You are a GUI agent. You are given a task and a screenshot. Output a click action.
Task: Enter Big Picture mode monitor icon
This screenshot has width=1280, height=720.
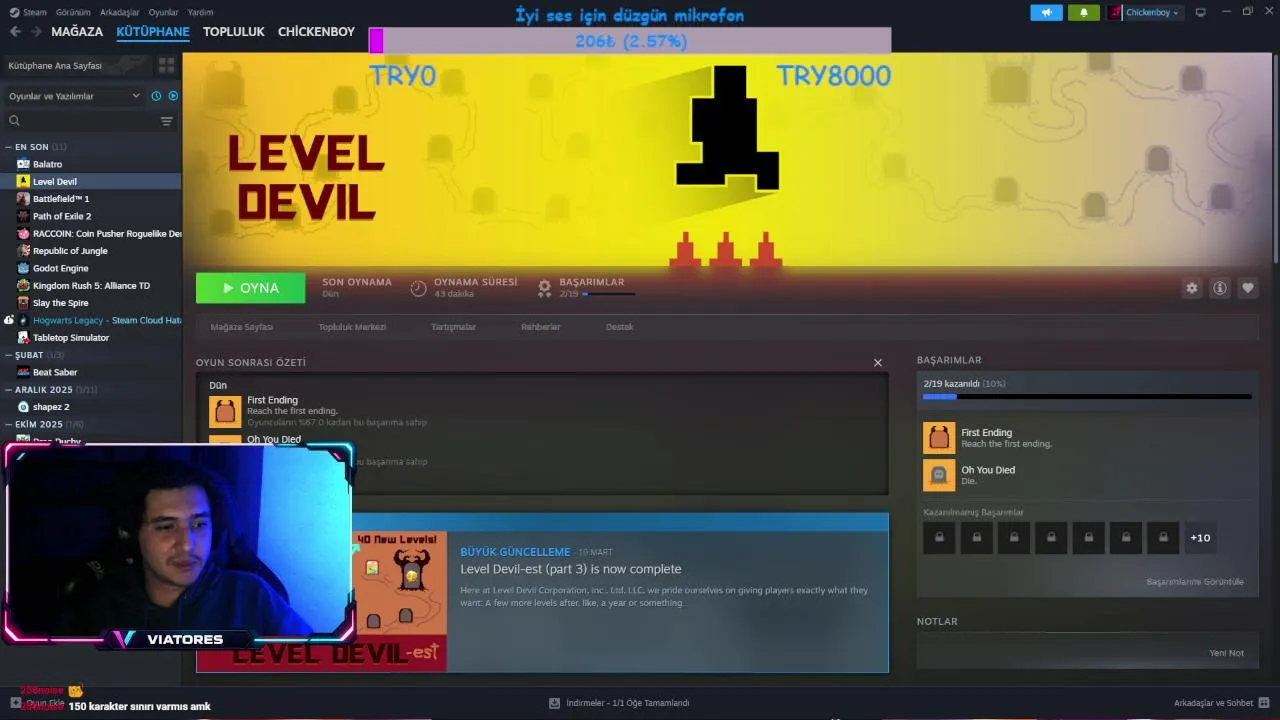click(1201, 12)
